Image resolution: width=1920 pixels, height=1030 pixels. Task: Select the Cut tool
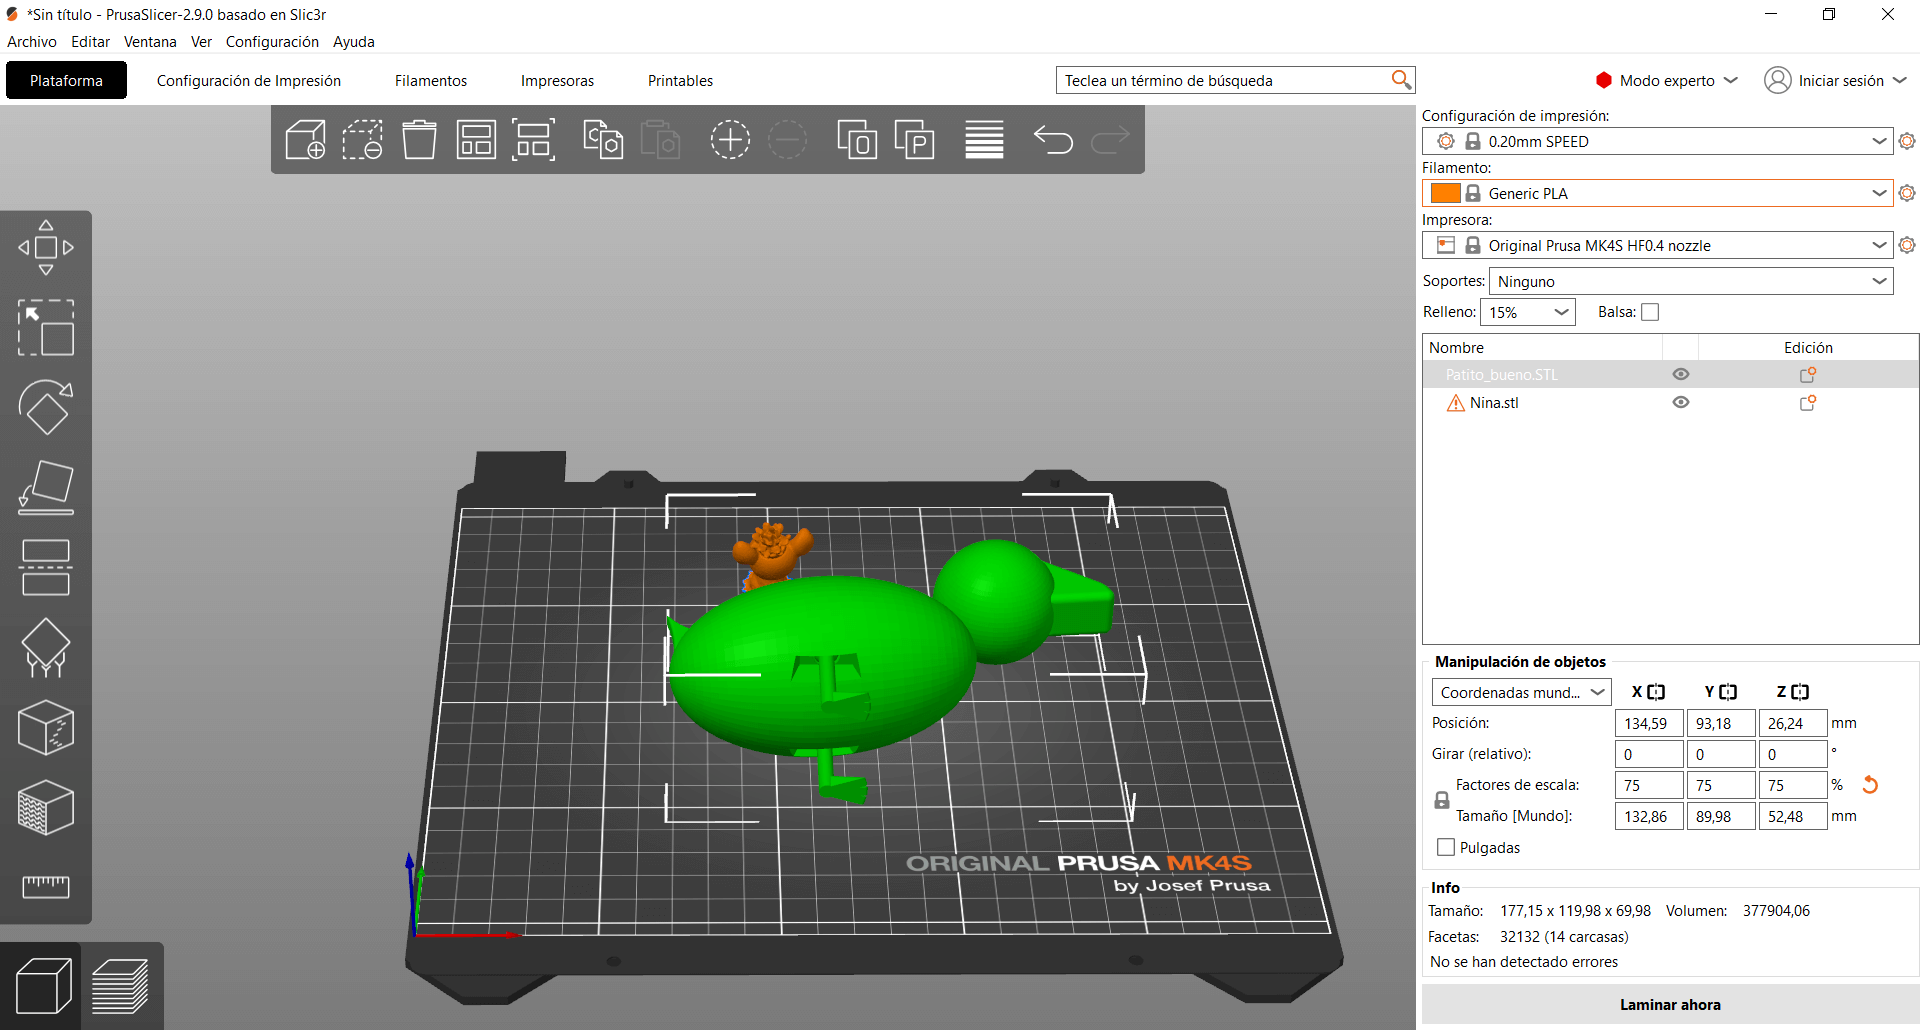tap(46, 568)
